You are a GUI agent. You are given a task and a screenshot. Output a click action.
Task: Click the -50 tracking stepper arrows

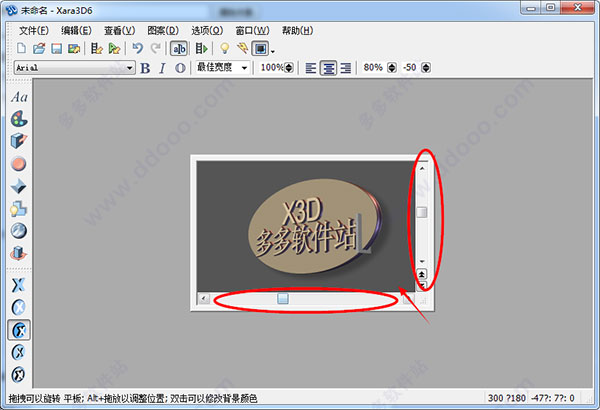coord(426,68)
